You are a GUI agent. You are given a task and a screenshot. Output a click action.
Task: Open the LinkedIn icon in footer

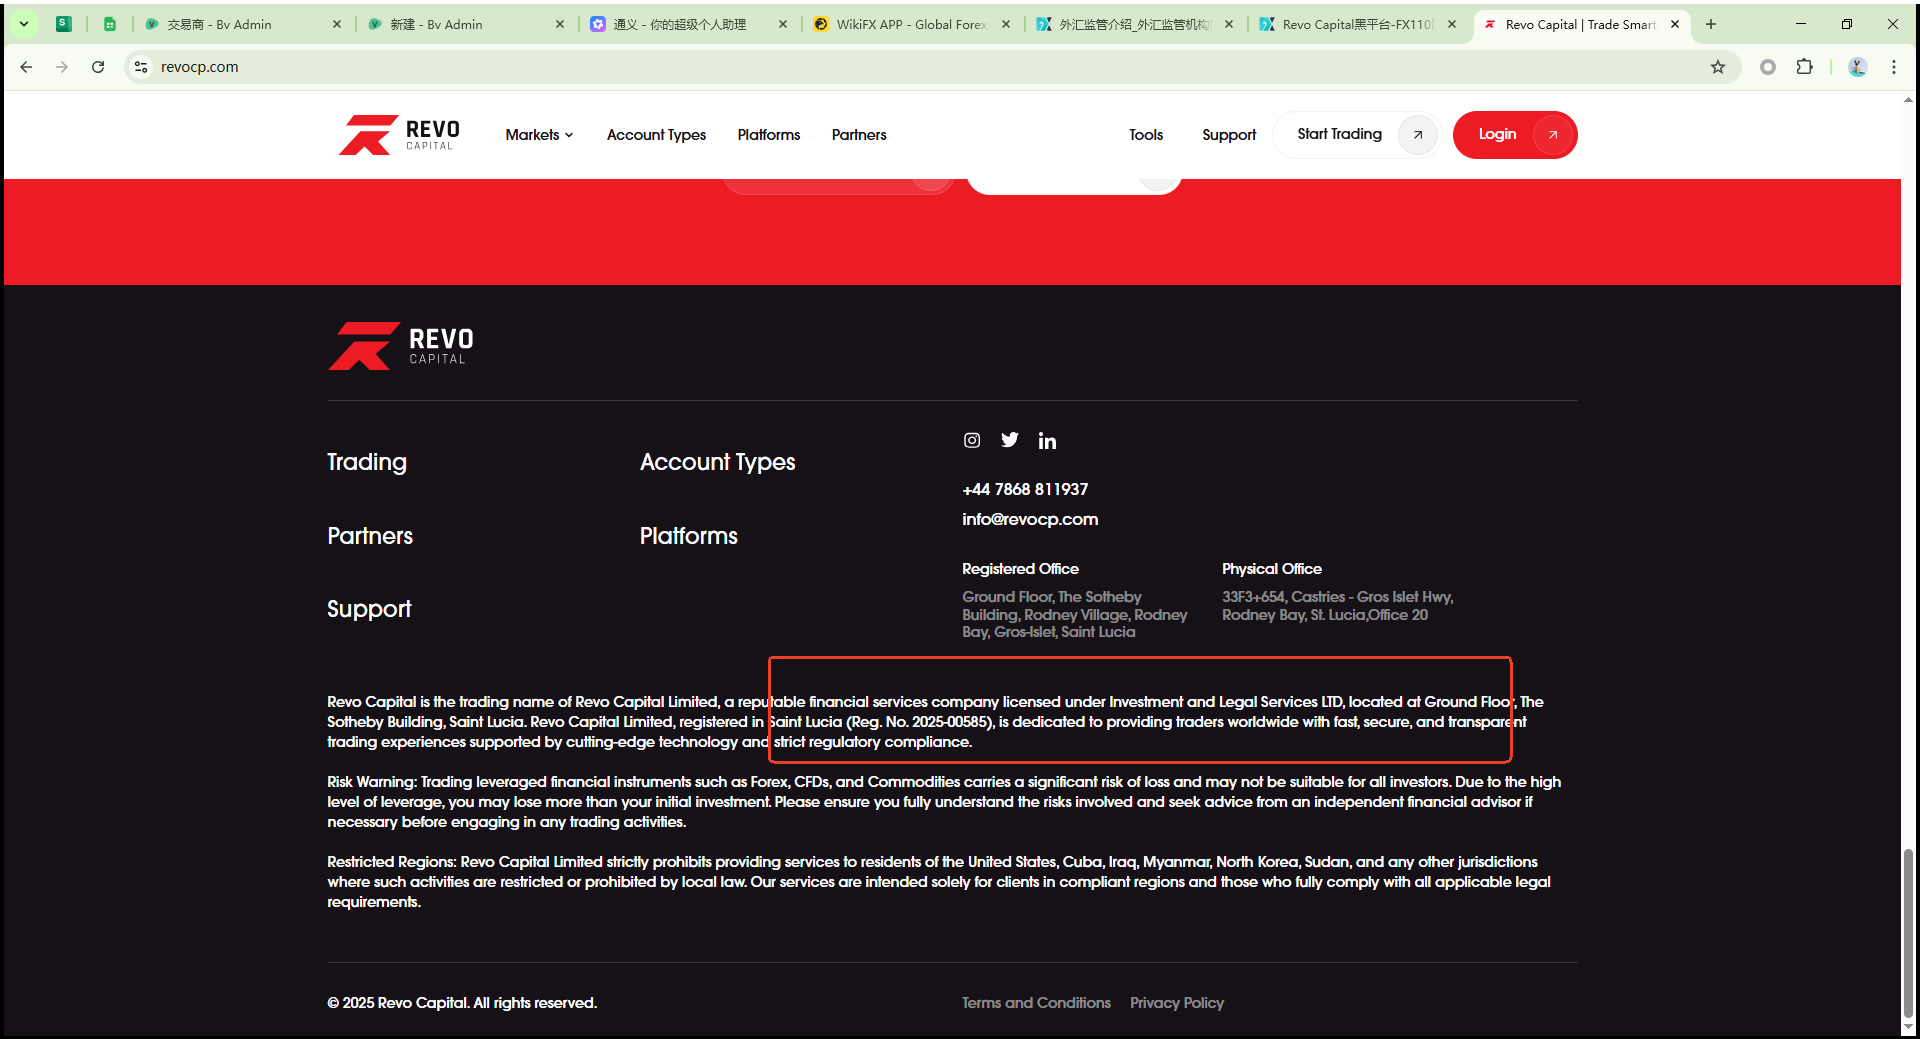click(x=1047, y=441)
